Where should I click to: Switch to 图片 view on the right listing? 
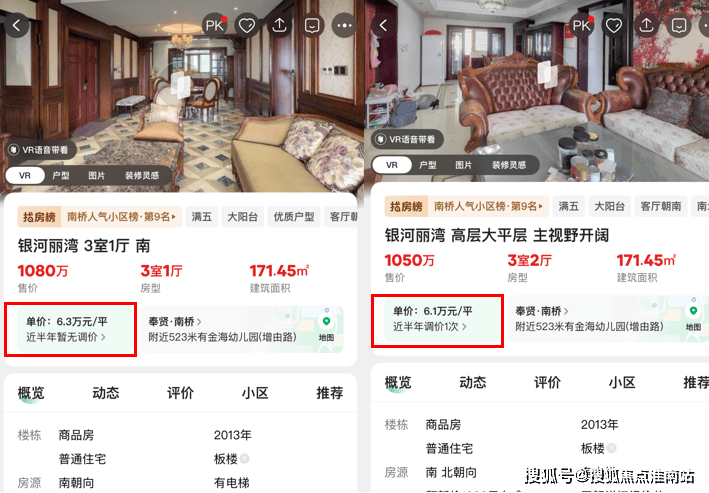click(463, 165)
